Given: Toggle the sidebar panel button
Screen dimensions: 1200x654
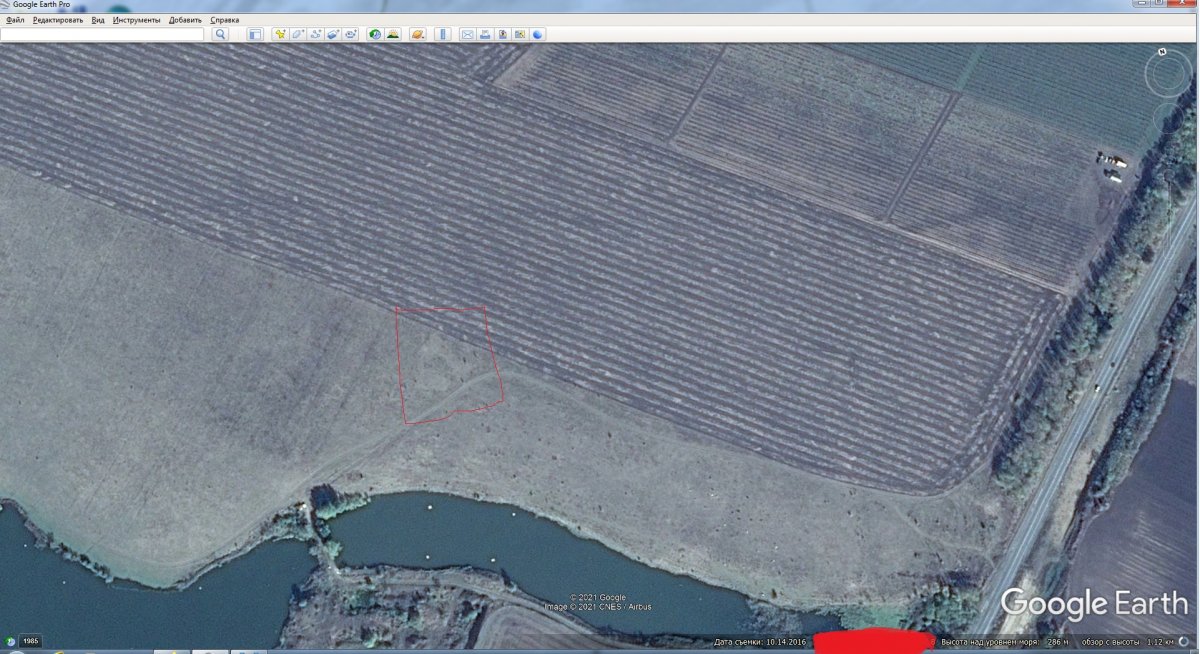Looking at the screenshot, I should [255, 34].
